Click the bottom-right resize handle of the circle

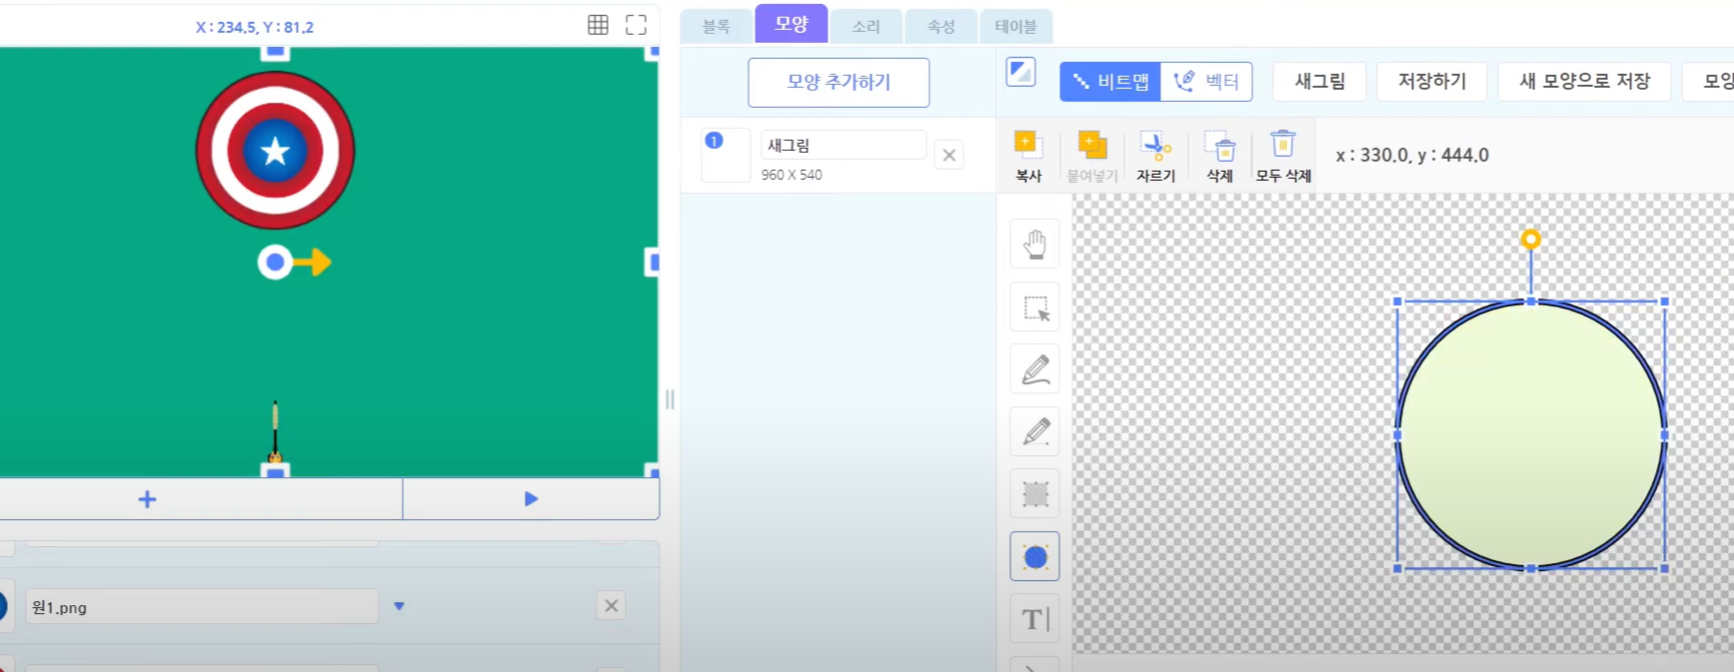1664,568
